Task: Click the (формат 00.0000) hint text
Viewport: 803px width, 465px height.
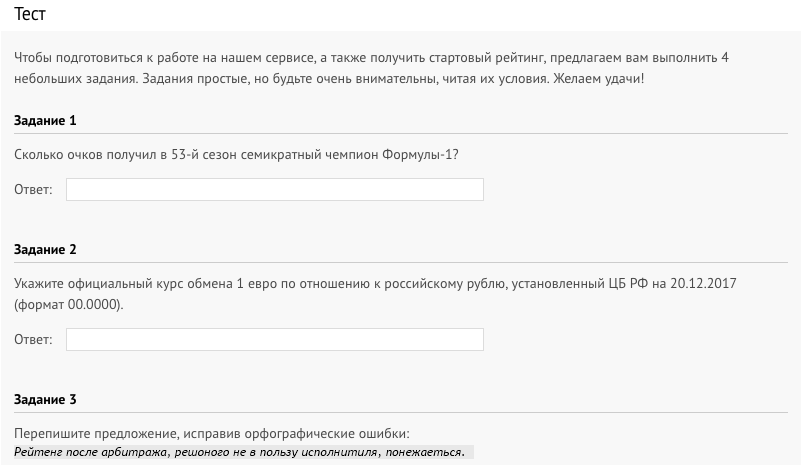Action: (69, 305)
